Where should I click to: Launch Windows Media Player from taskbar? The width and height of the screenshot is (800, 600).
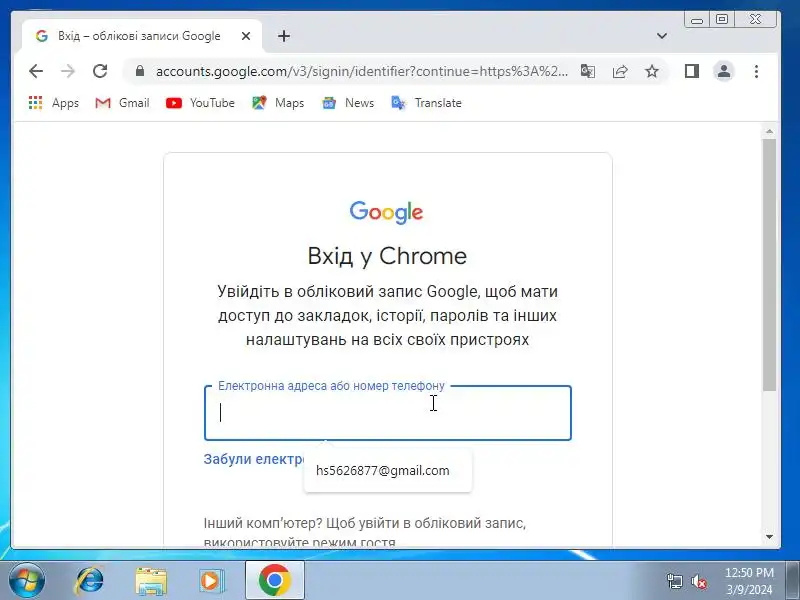[211, 581]
